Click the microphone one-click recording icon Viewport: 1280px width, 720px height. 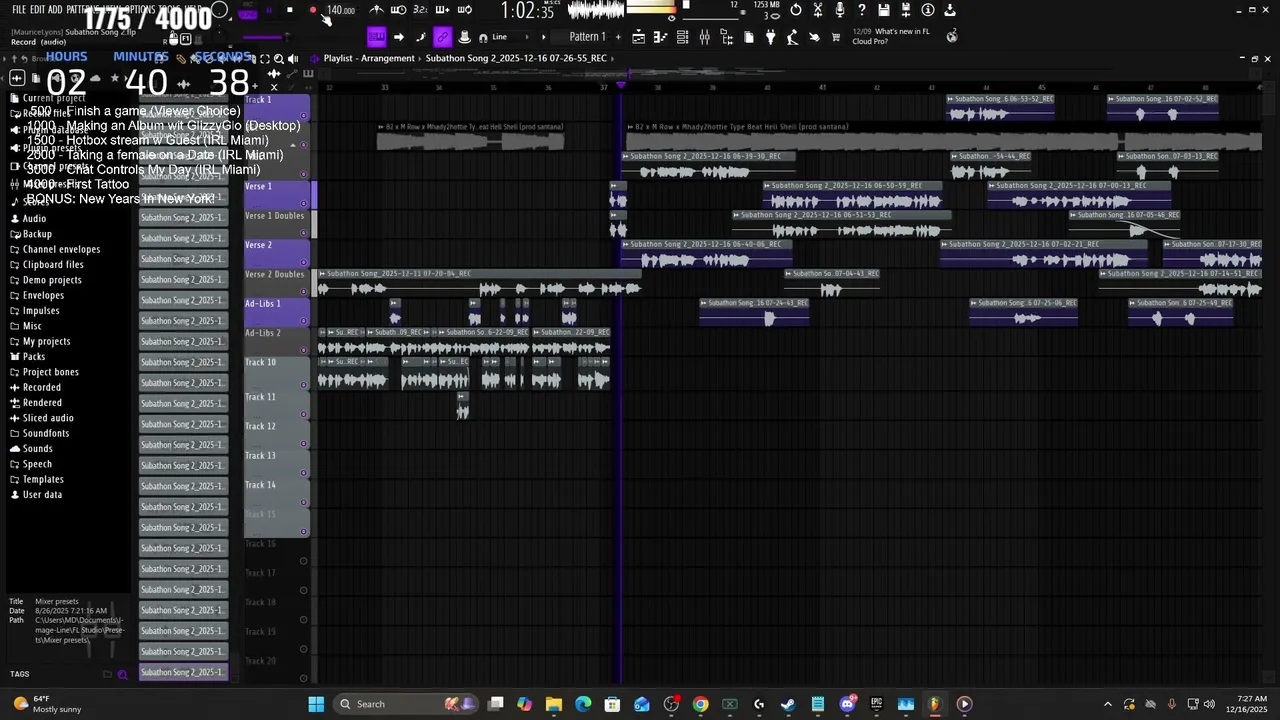[840, 10]
